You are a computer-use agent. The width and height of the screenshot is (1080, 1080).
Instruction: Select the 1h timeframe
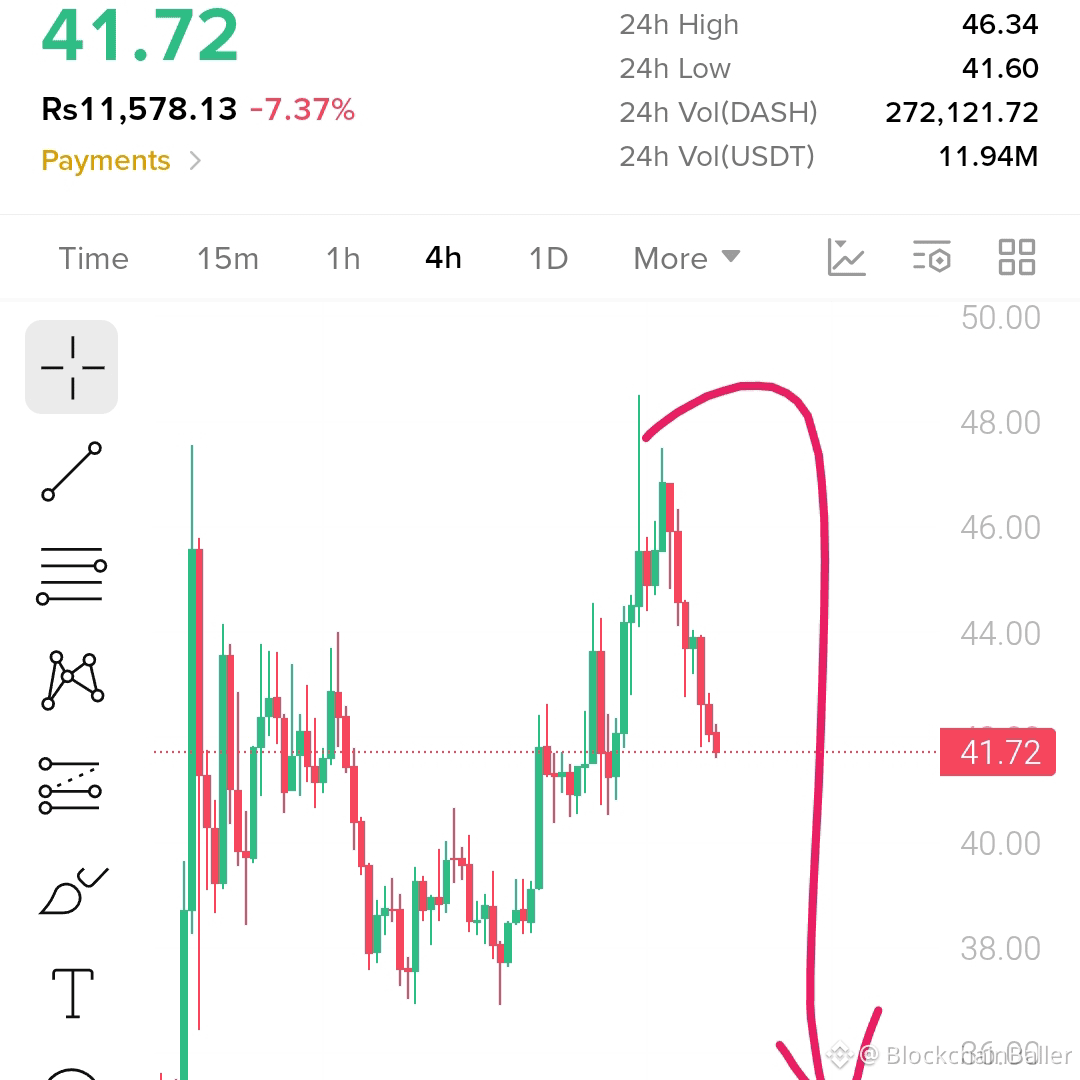tap(343, 259)
